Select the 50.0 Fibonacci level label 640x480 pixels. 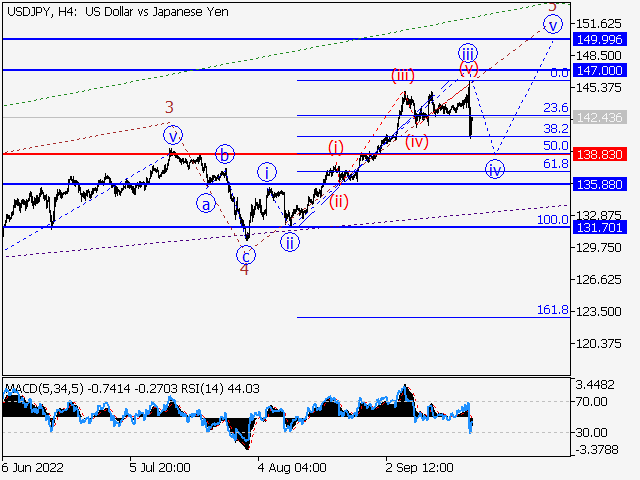point(556,145)
